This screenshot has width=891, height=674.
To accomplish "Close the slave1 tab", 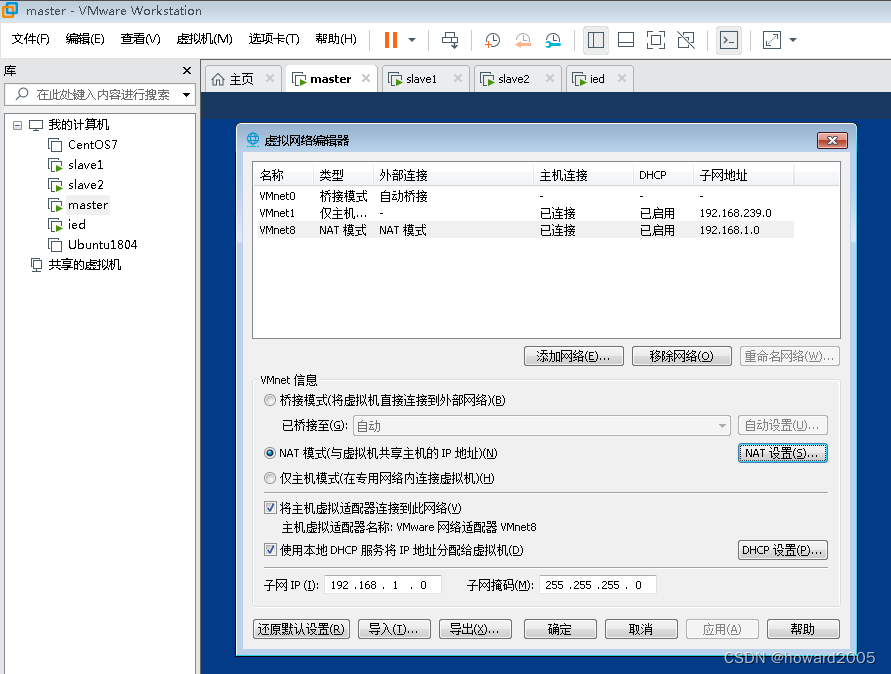I will tap(457, 78).
